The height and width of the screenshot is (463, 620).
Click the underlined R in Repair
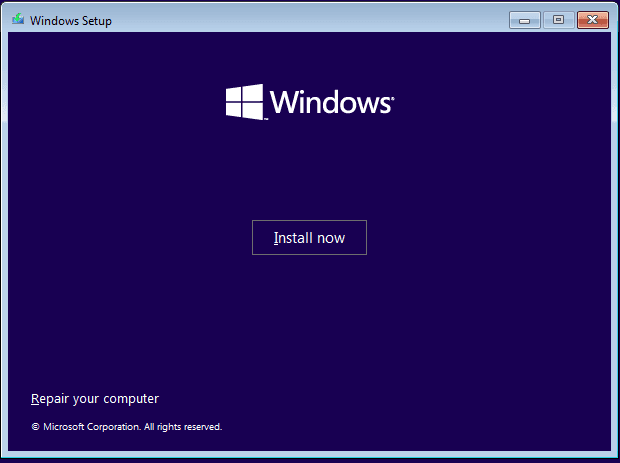35,399
